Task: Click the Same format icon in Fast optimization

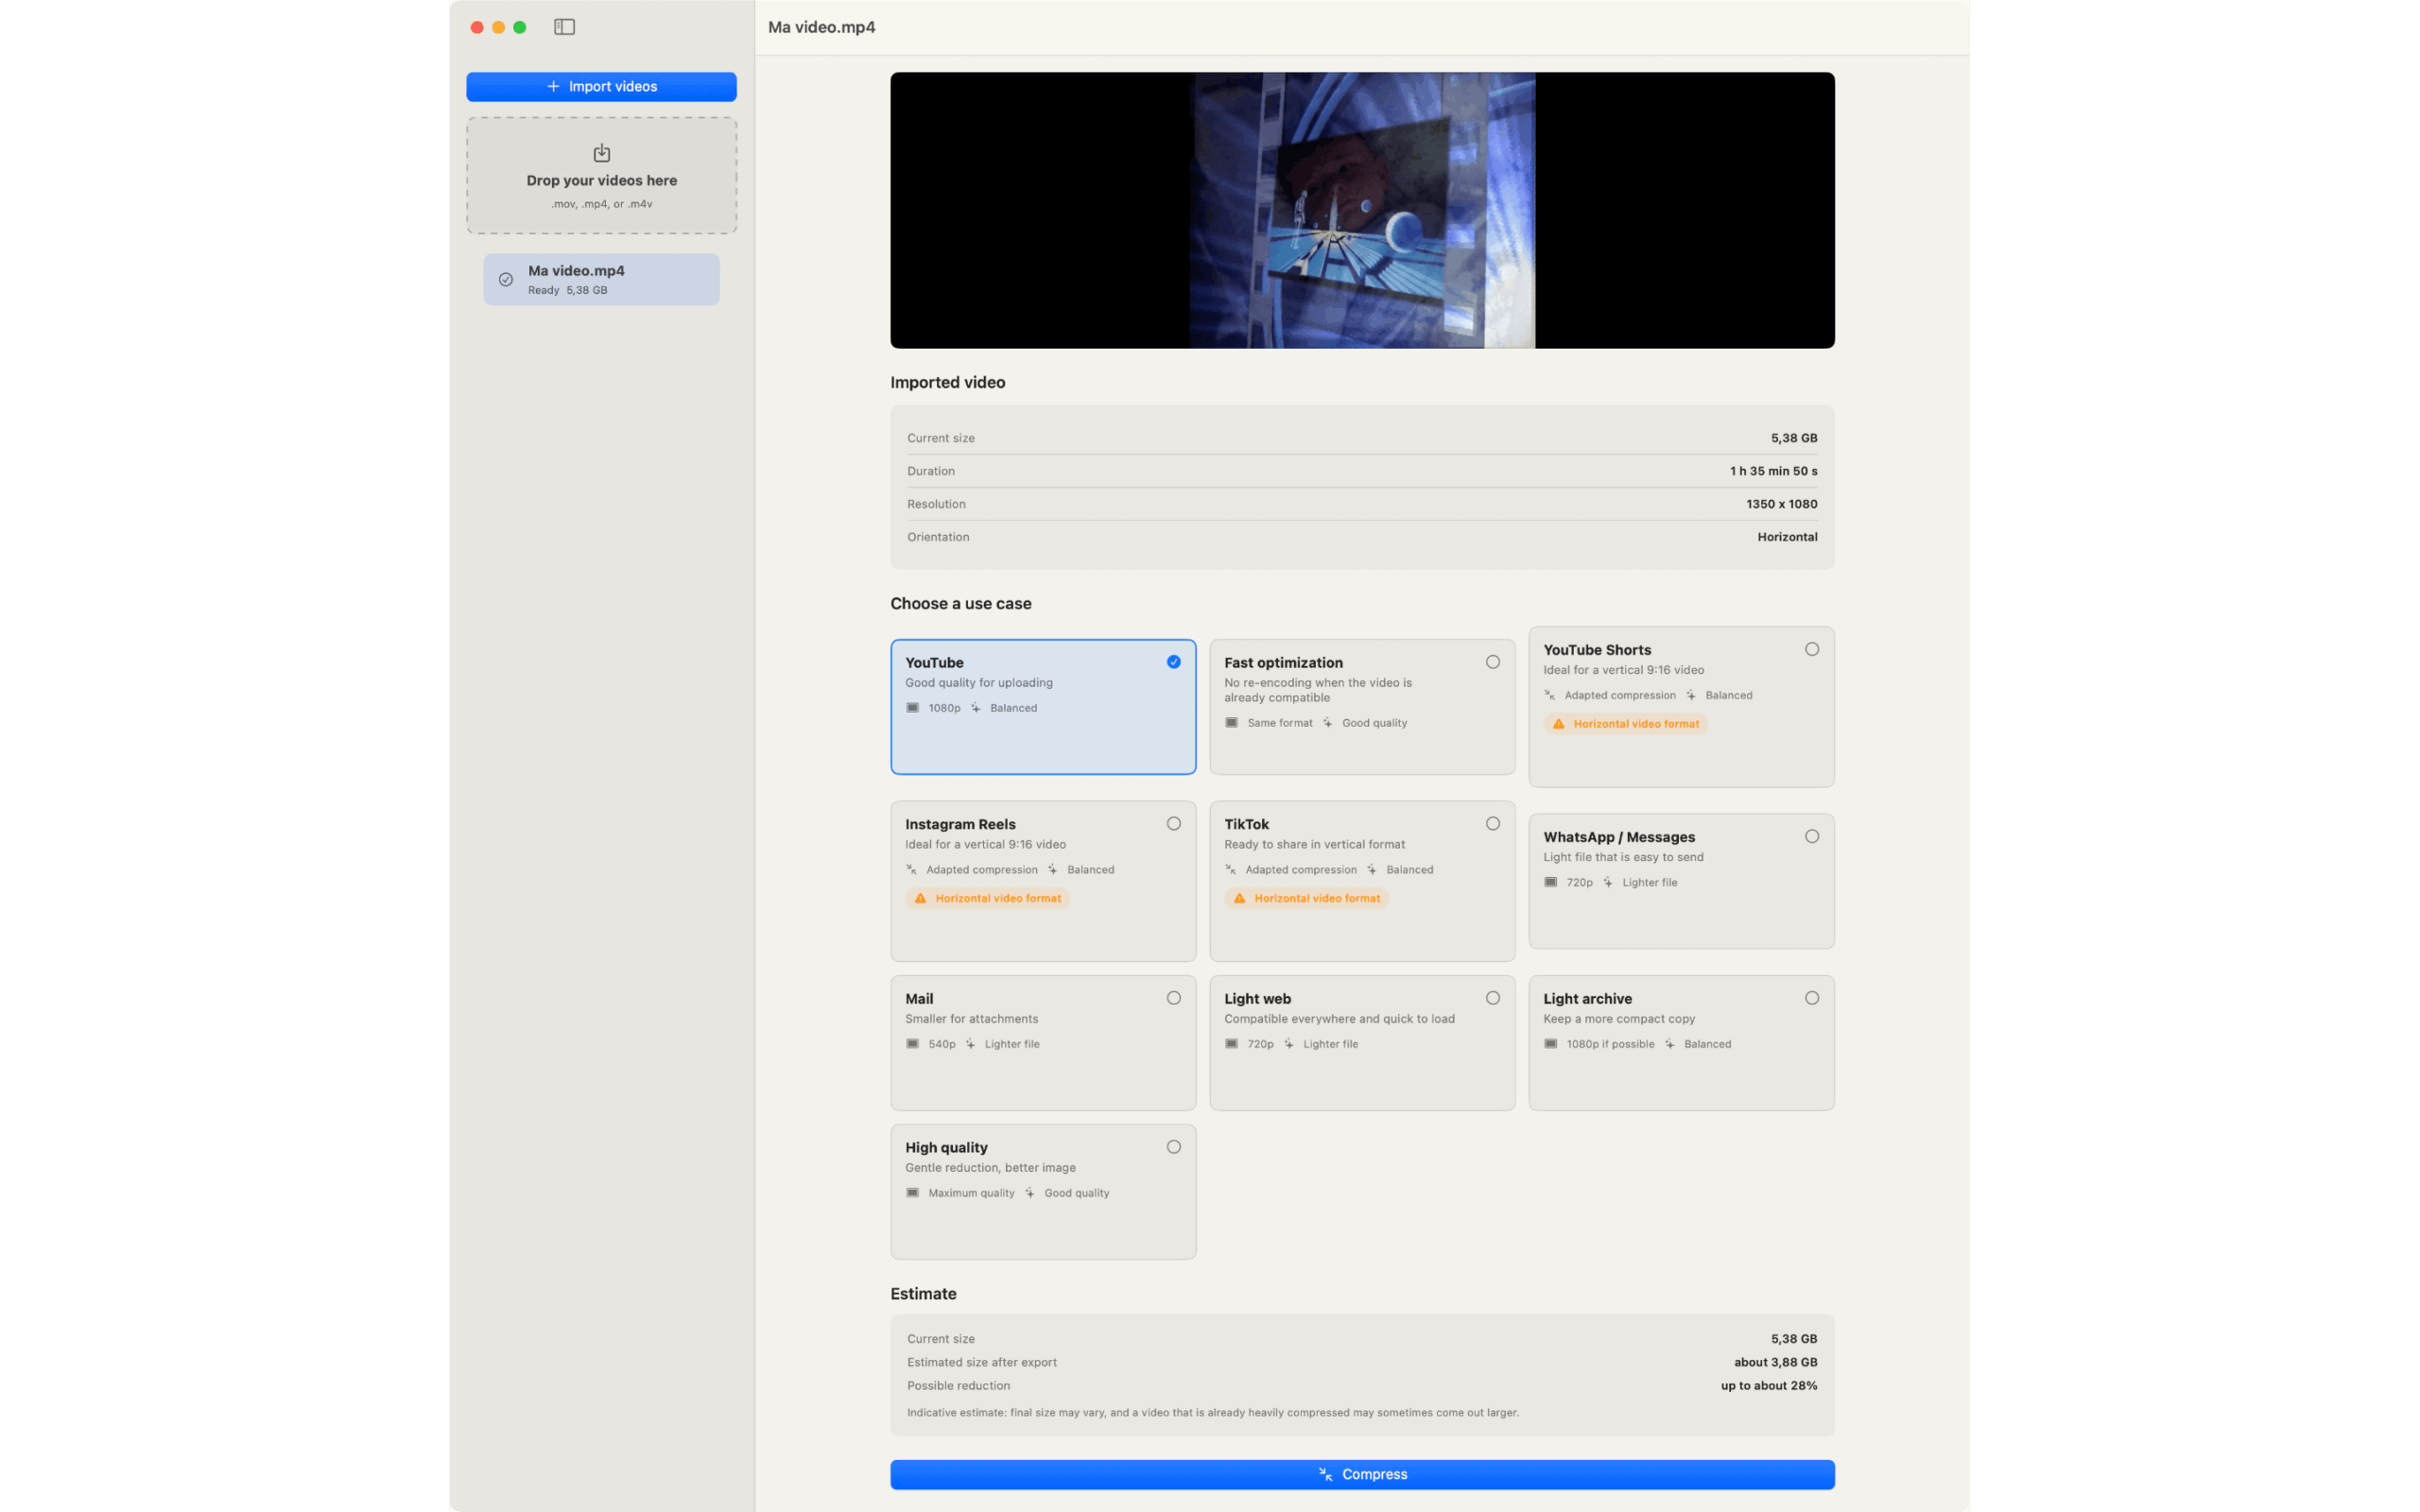Action: coord(1231,723)
